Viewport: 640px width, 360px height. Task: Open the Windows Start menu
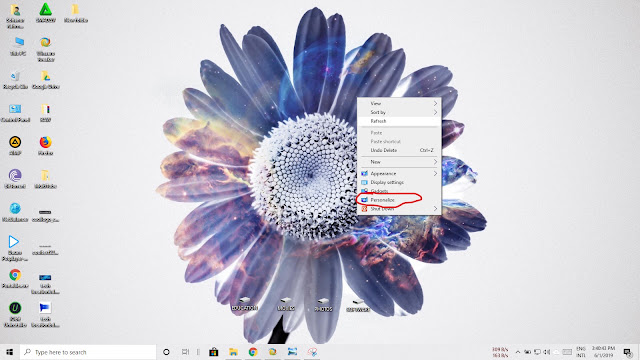(x=9, y=352)
